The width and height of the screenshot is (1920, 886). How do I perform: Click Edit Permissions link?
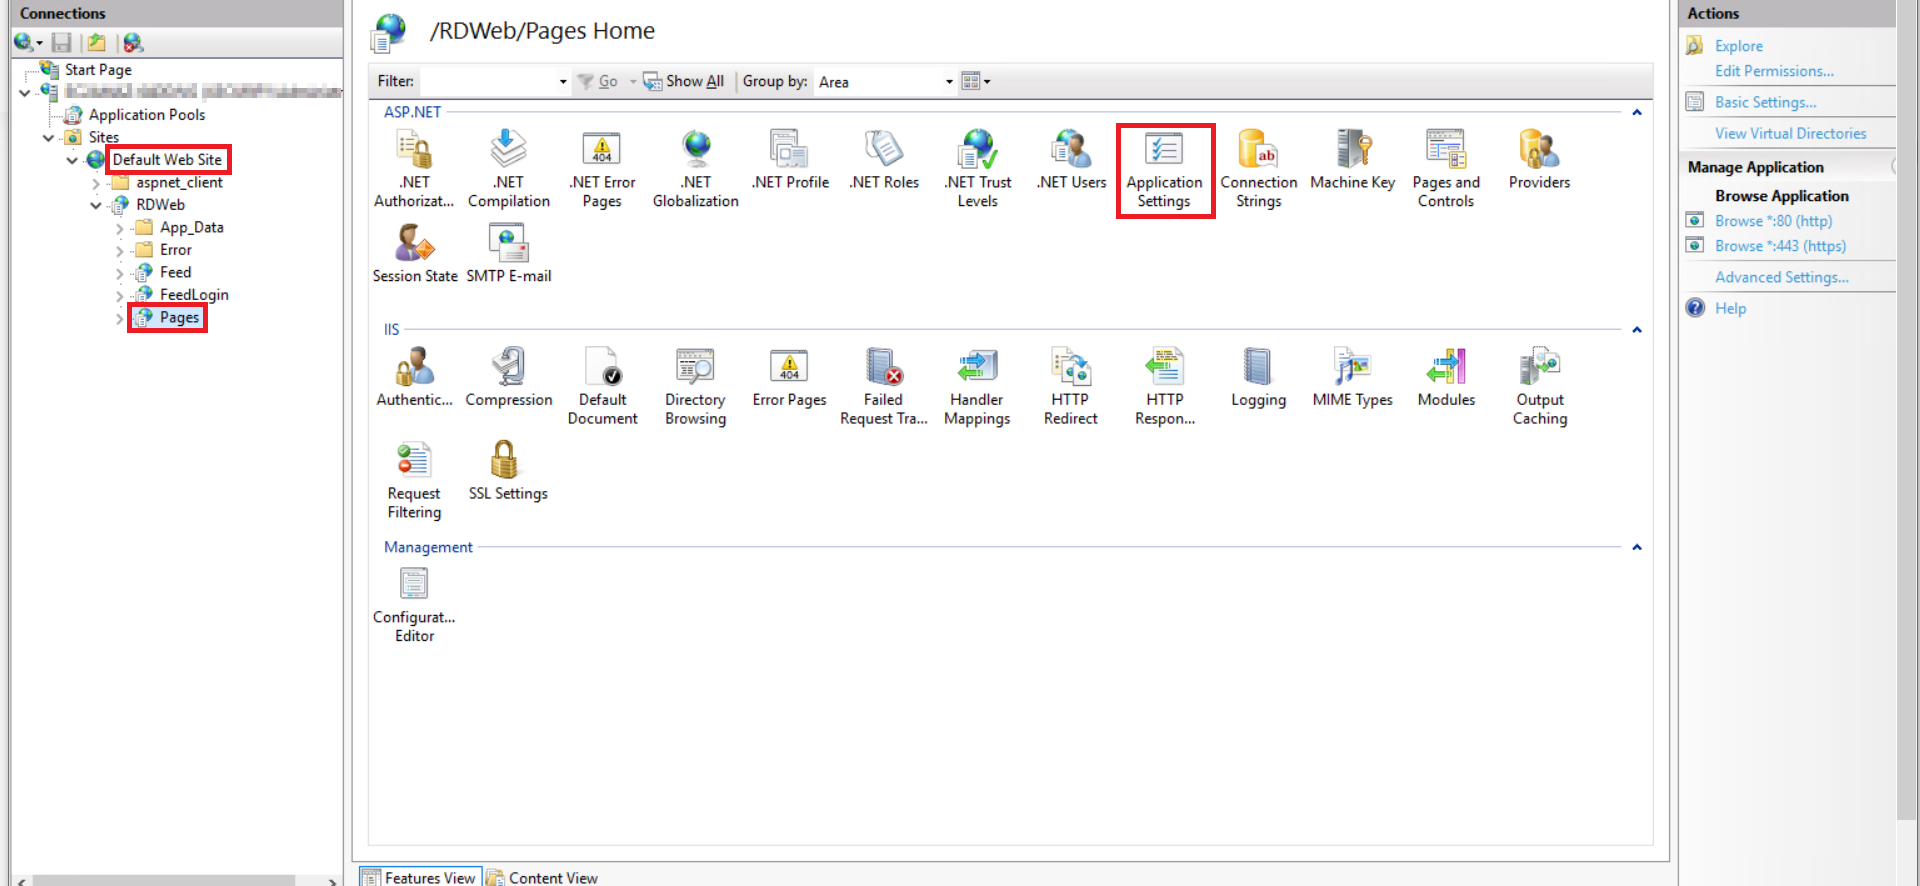point(1774,71)
